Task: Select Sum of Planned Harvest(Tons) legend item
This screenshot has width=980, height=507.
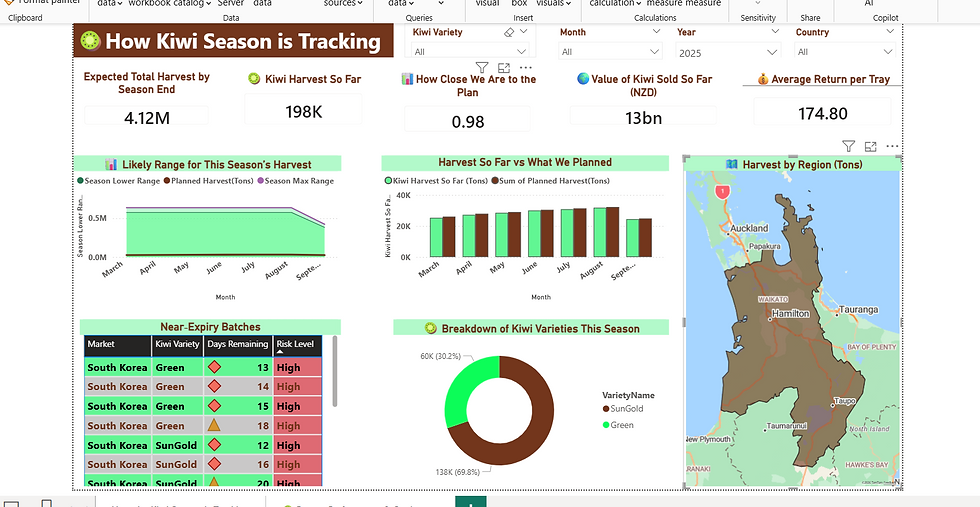Action: (x=550, y=181)
